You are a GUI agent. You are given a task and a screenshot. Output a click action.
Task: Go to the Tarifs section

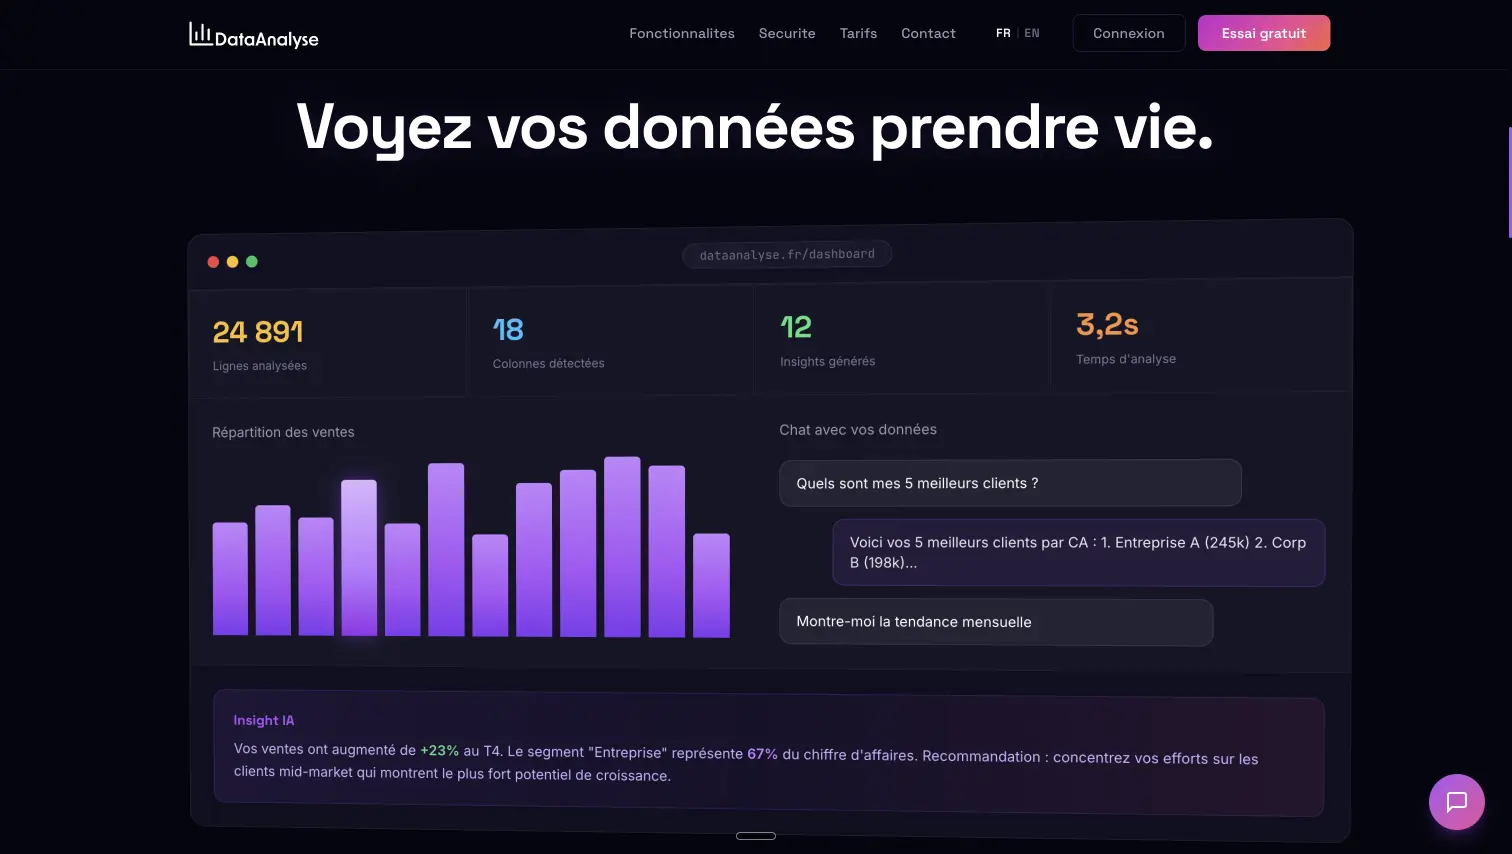(x=858, y=33)
